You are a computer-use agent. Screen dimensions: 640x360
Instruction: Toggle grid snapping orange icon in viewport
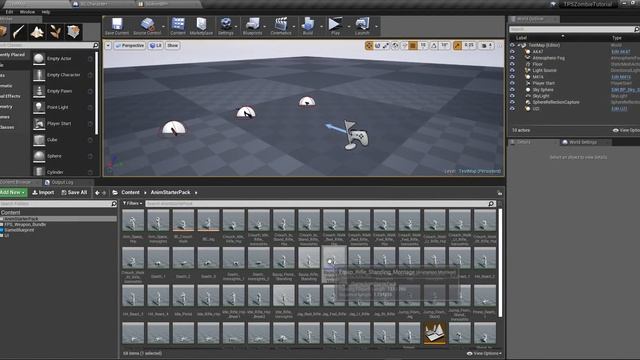click(413, 46)
